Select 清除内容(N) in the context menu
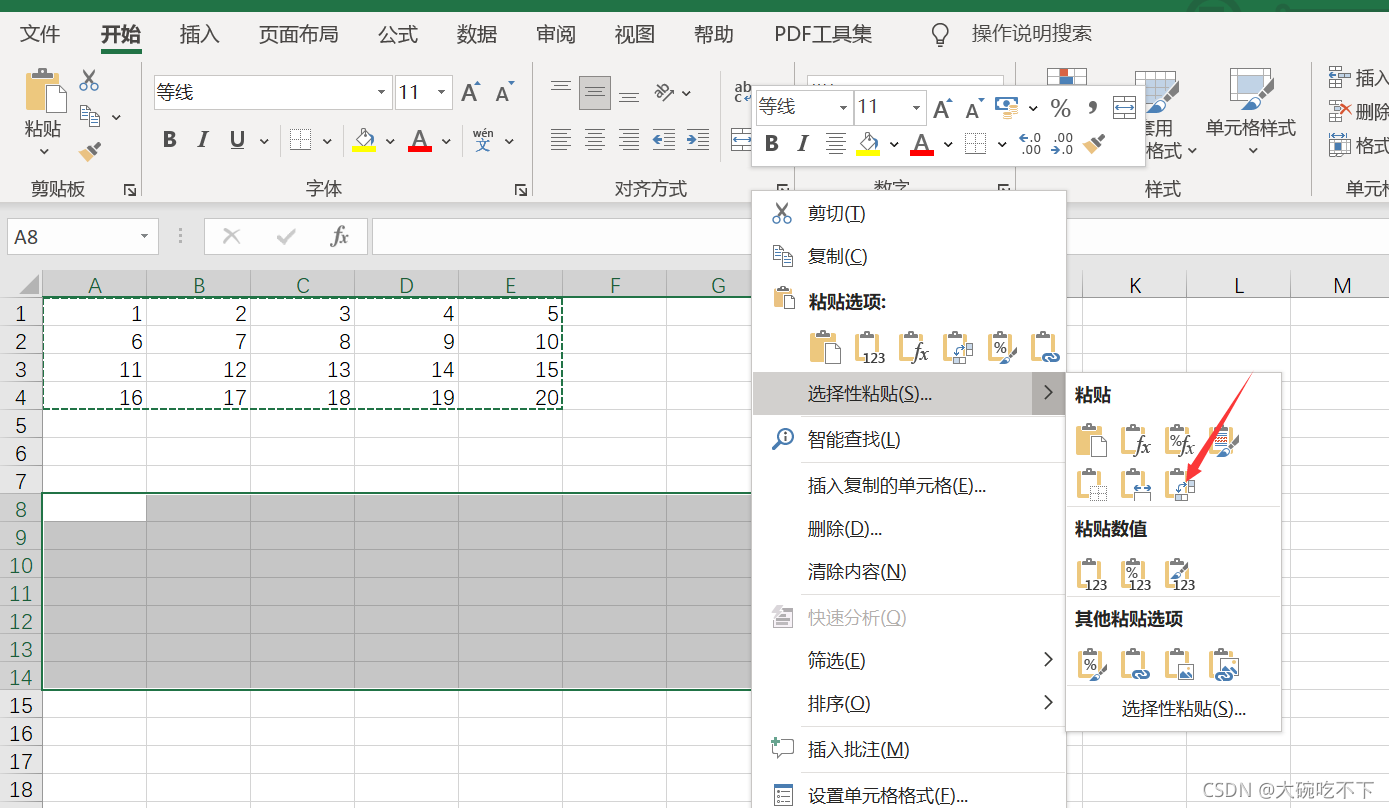Viewport: 1389px width, 808px height. [x=909, y=572]
